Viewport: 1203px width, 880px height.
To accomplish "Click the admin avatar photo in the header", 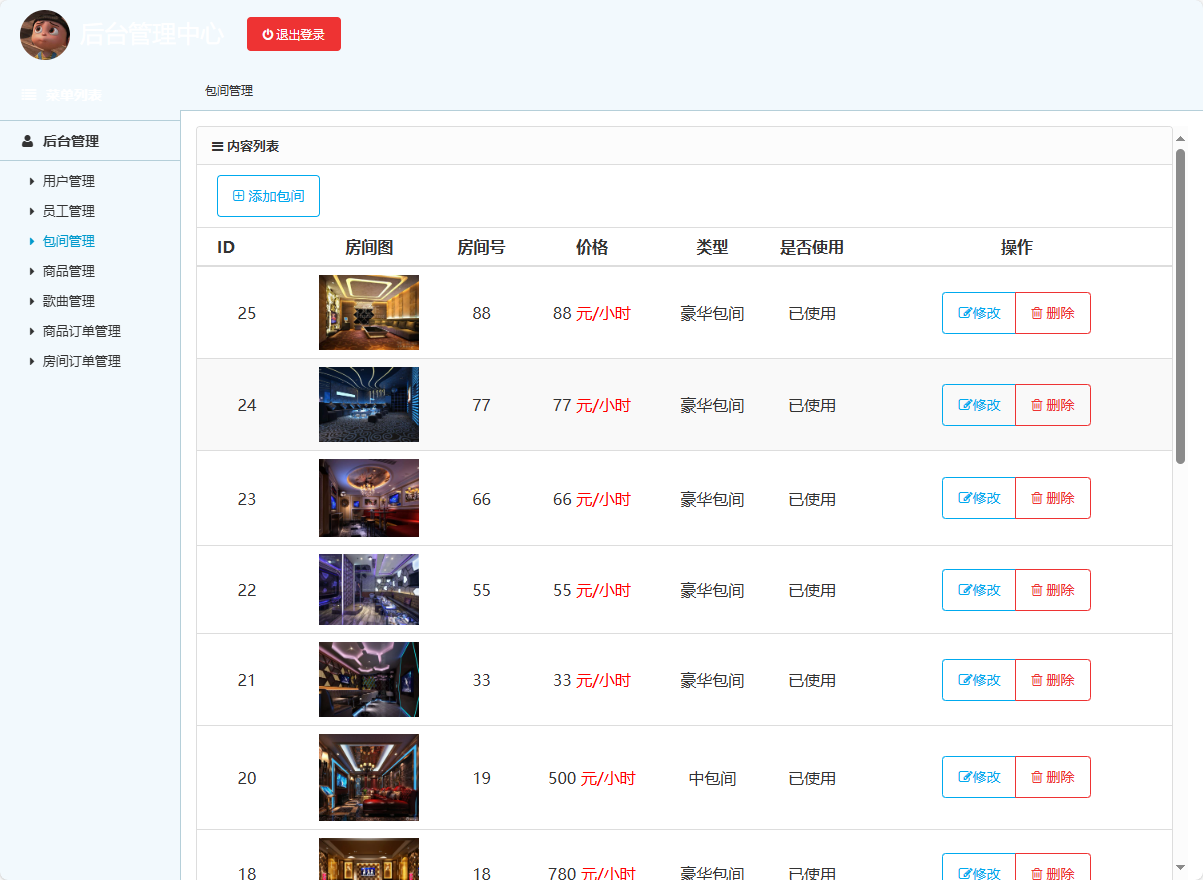I will pyautogui.click(x=44, y=35).
